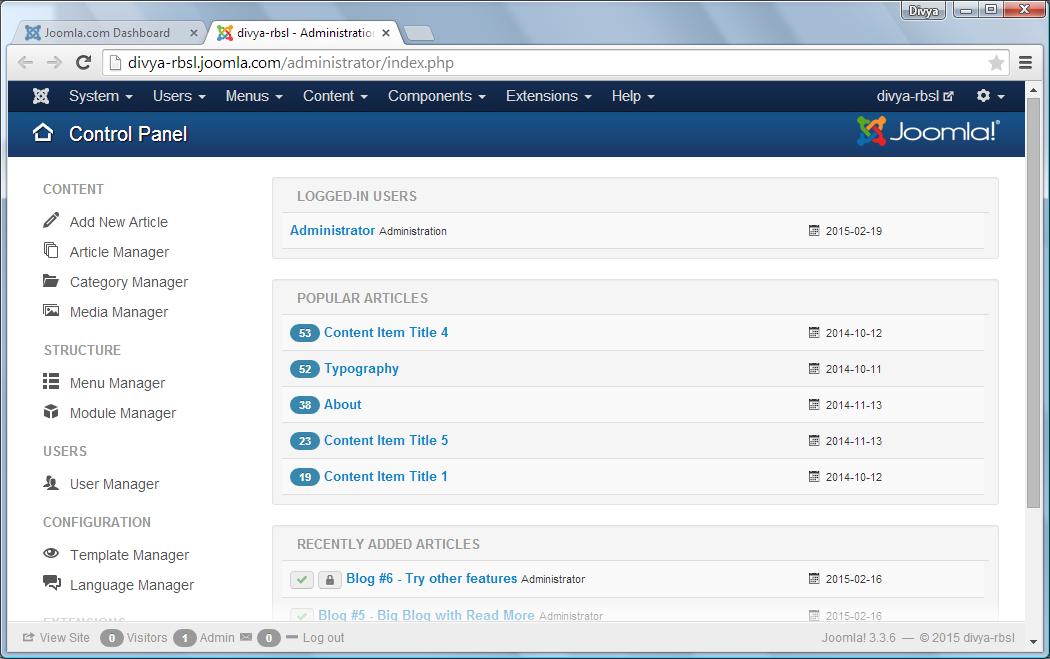Open Article Manager via its copy icon

point(50,251)
